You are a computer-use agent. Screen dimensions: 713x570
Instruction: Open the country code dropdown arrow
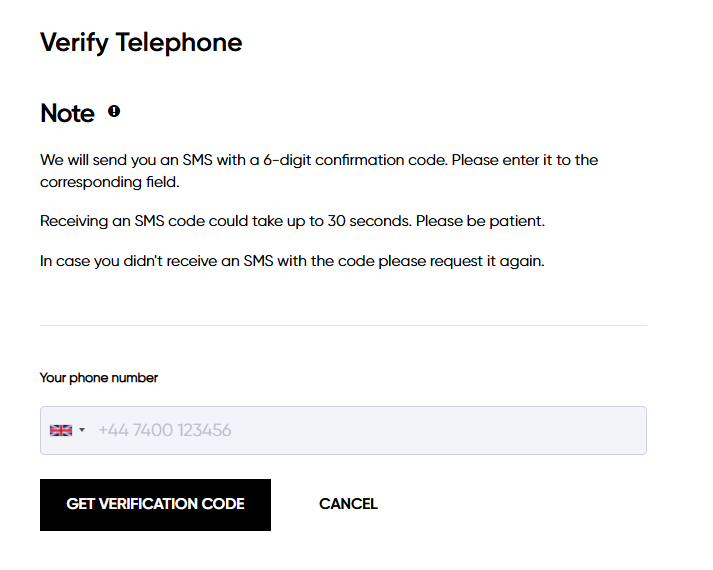coord(82,431)
